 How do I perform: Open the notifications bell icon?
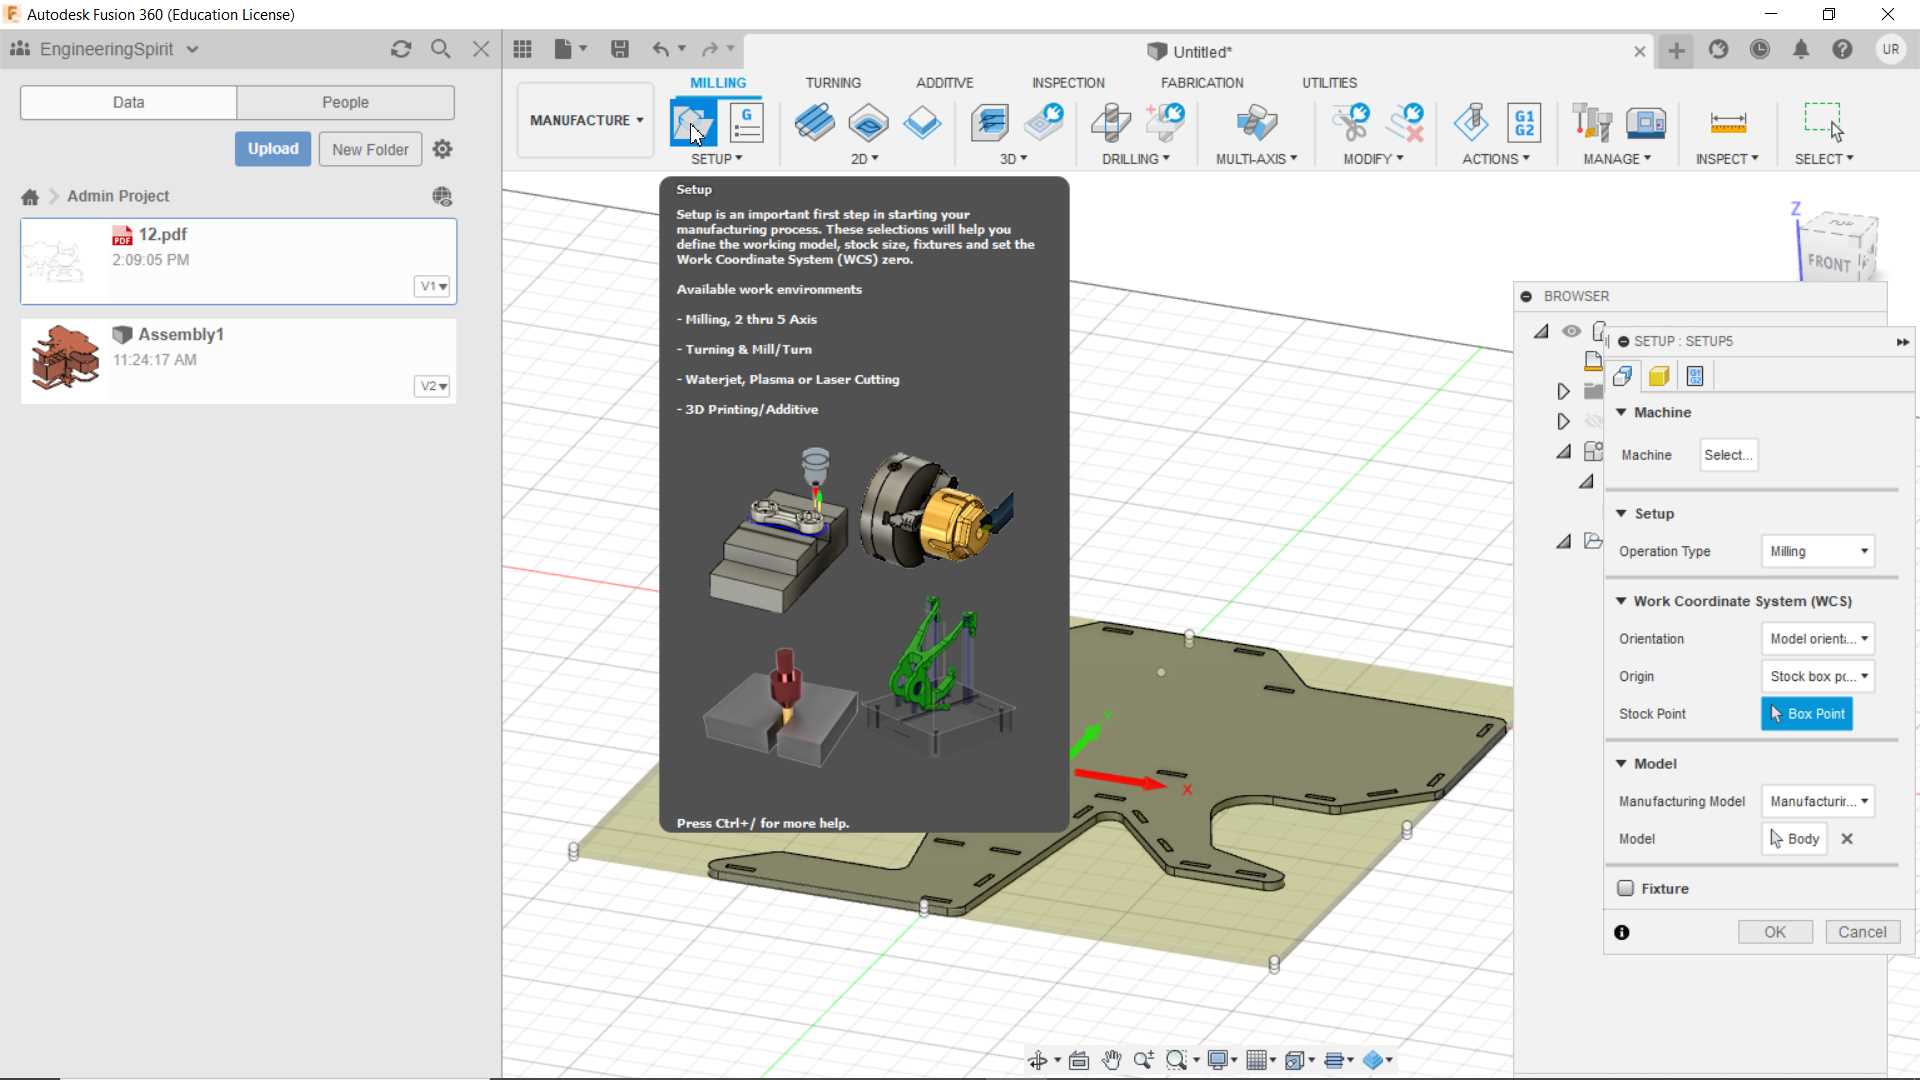pyautogui.click(x=1801, y=49)
